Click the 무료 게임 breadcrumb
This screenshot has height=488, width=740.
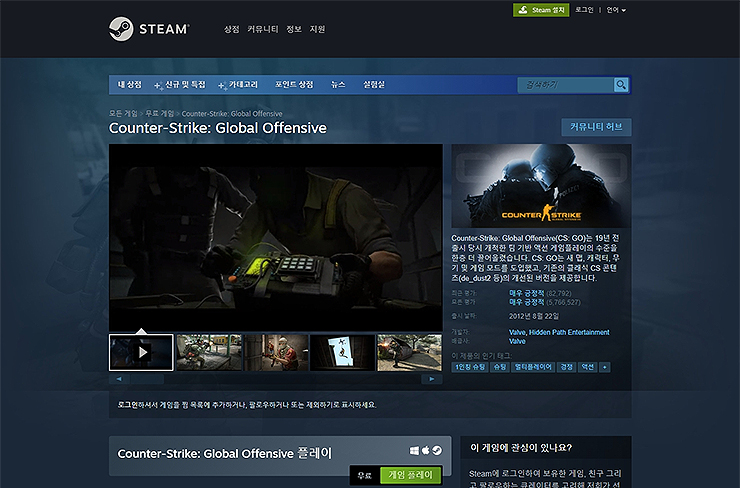pyautogui.click(x=160, y=114)
